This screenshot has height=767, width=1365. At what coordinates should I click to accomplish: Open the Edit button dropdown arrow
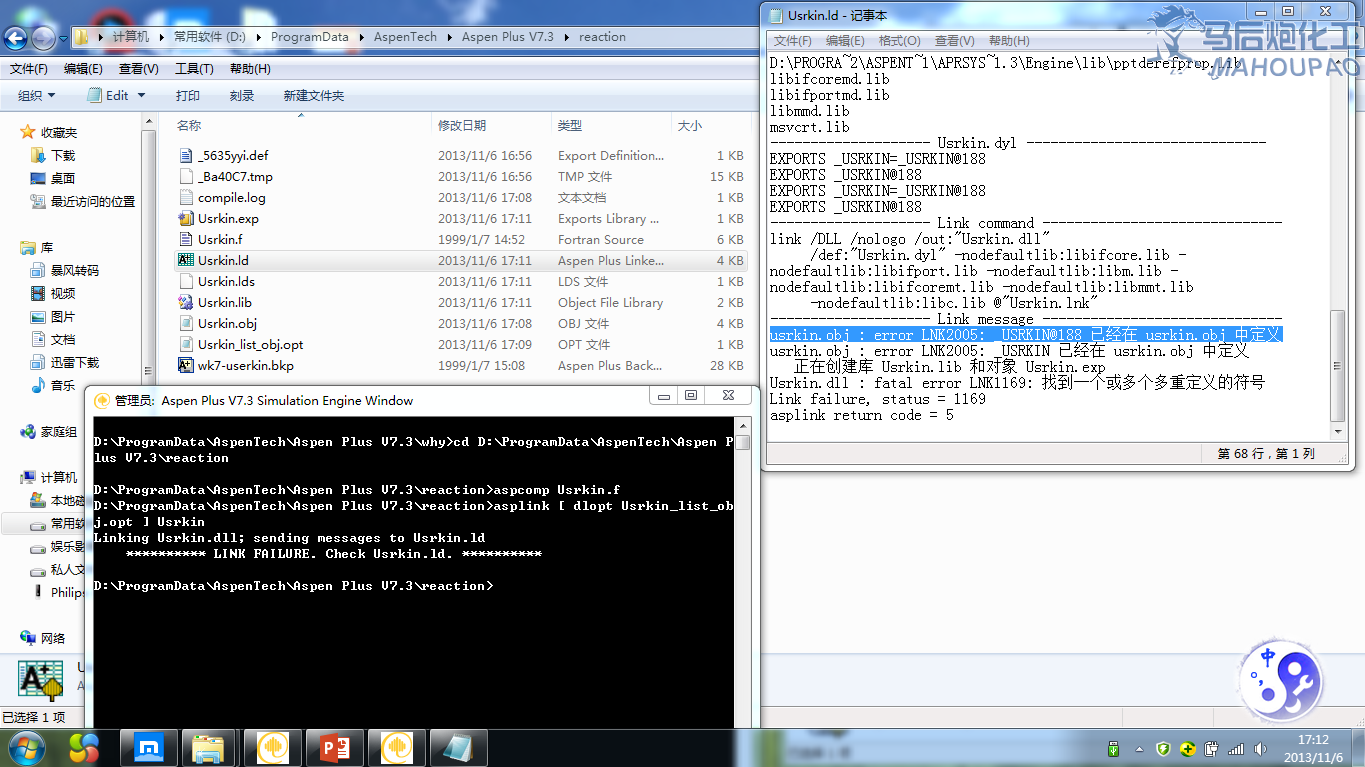click(x=141, y=95)
